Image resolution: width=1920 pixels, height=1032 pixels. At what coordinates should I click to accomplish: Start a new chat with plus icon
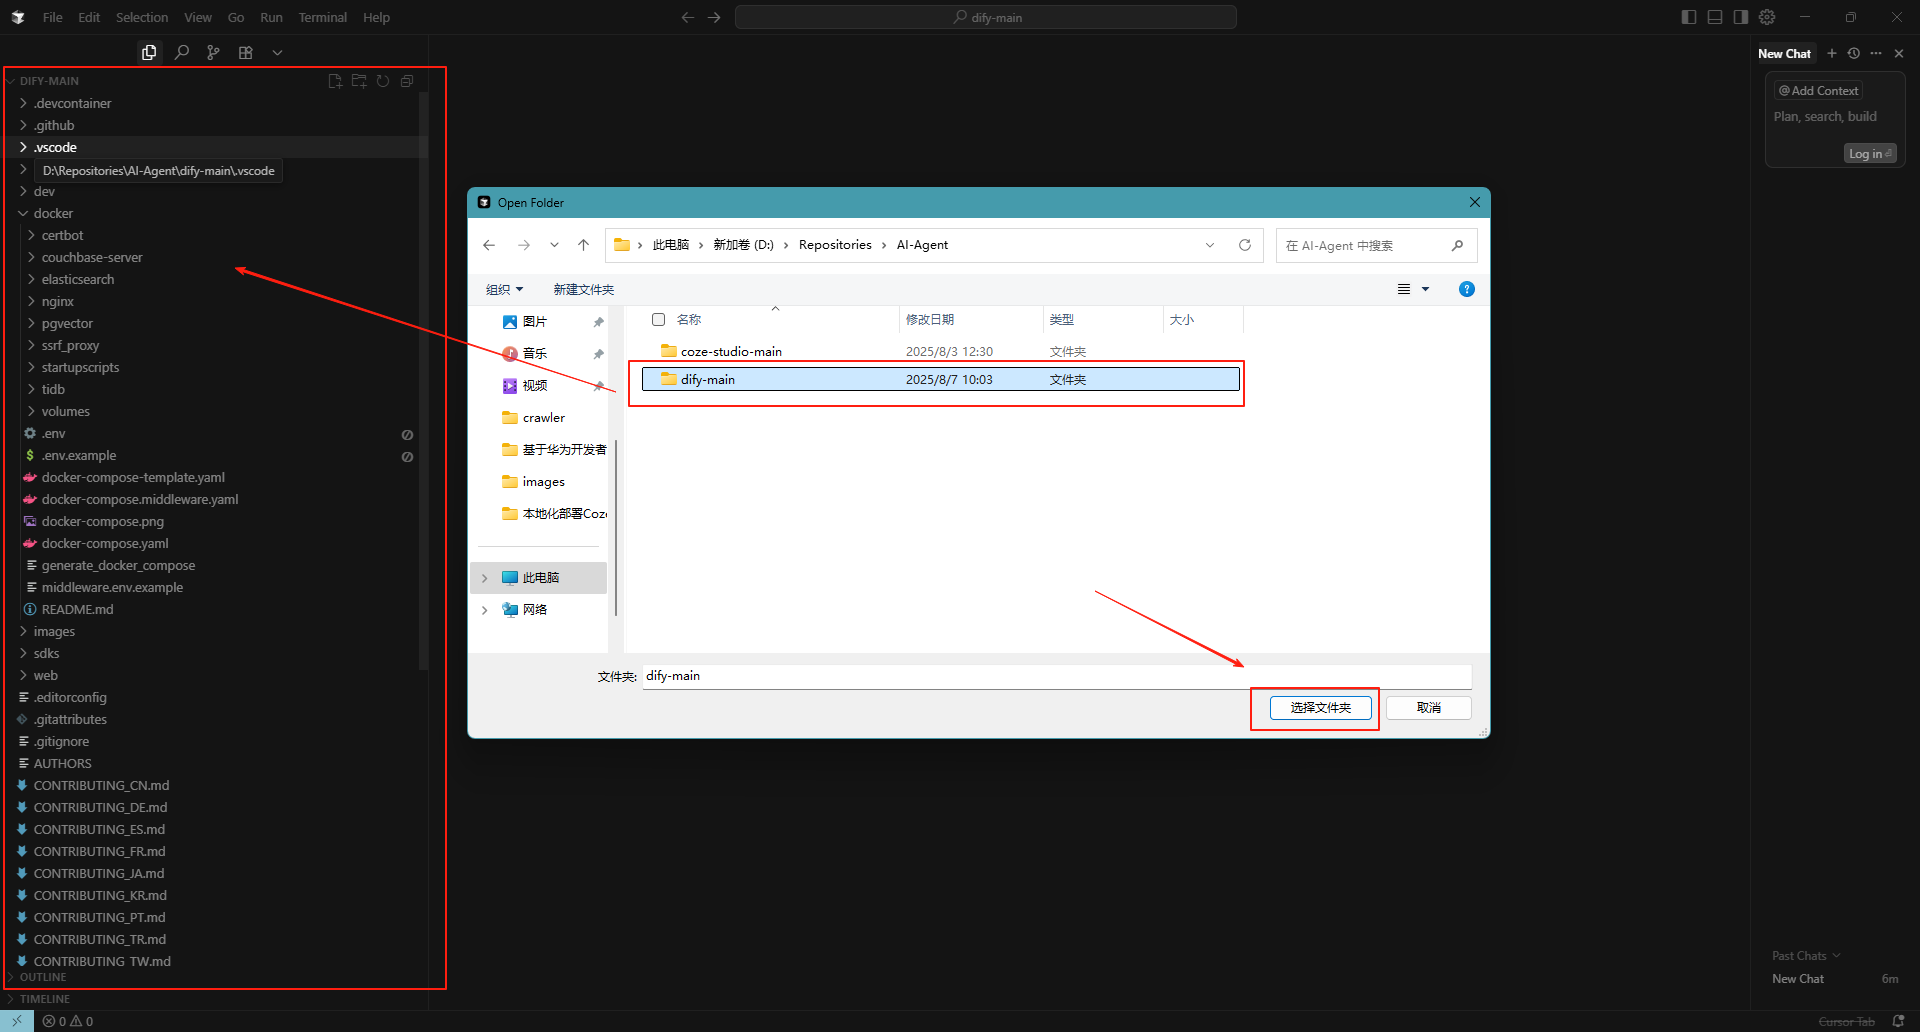coord(1832,53)
